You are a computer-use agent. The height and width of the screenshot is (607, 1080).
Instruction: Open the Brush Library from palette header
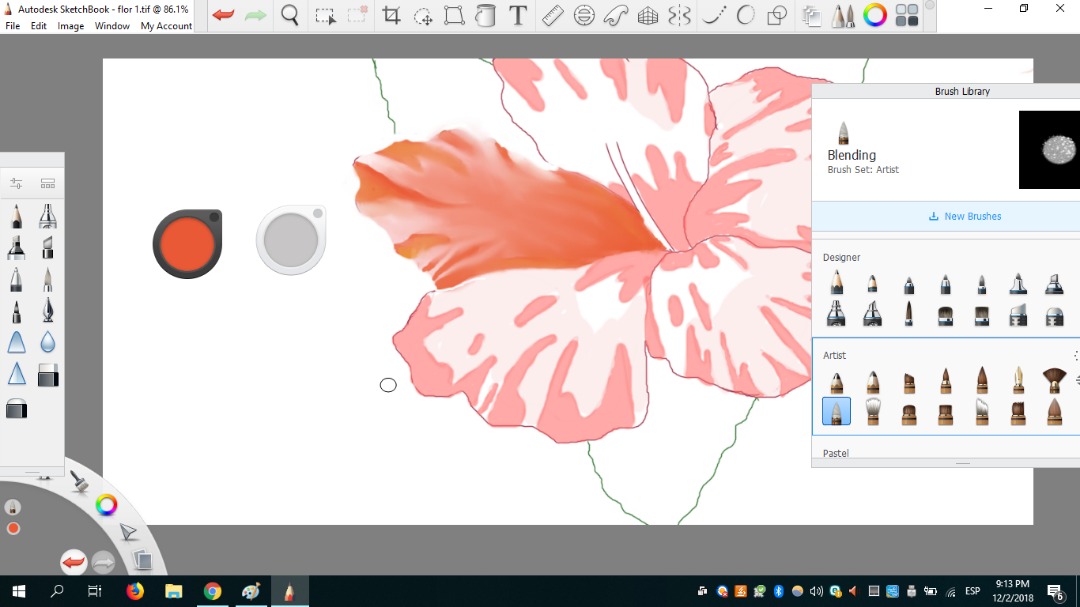point(47,183)
